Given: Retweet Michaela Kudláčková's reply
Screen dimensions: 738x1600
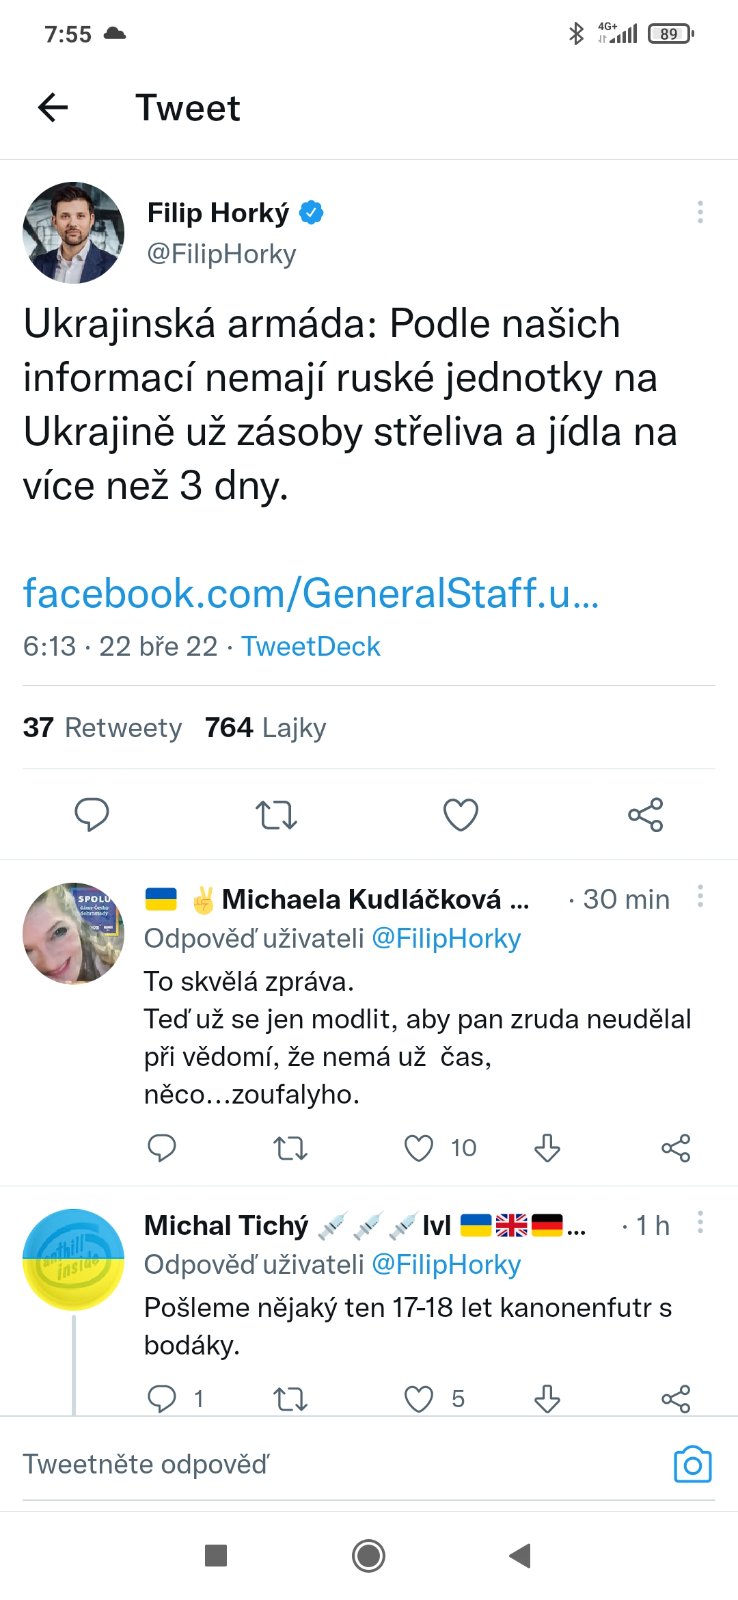Looking at the screenshot, I should pos(290,1148).
